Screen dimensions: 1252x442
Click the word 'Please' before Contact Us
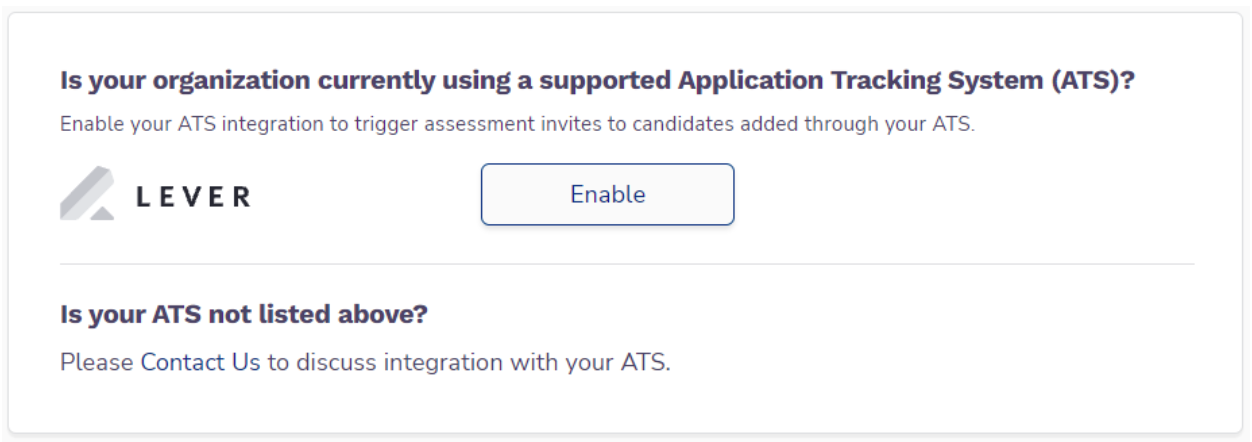coord(97,361)
